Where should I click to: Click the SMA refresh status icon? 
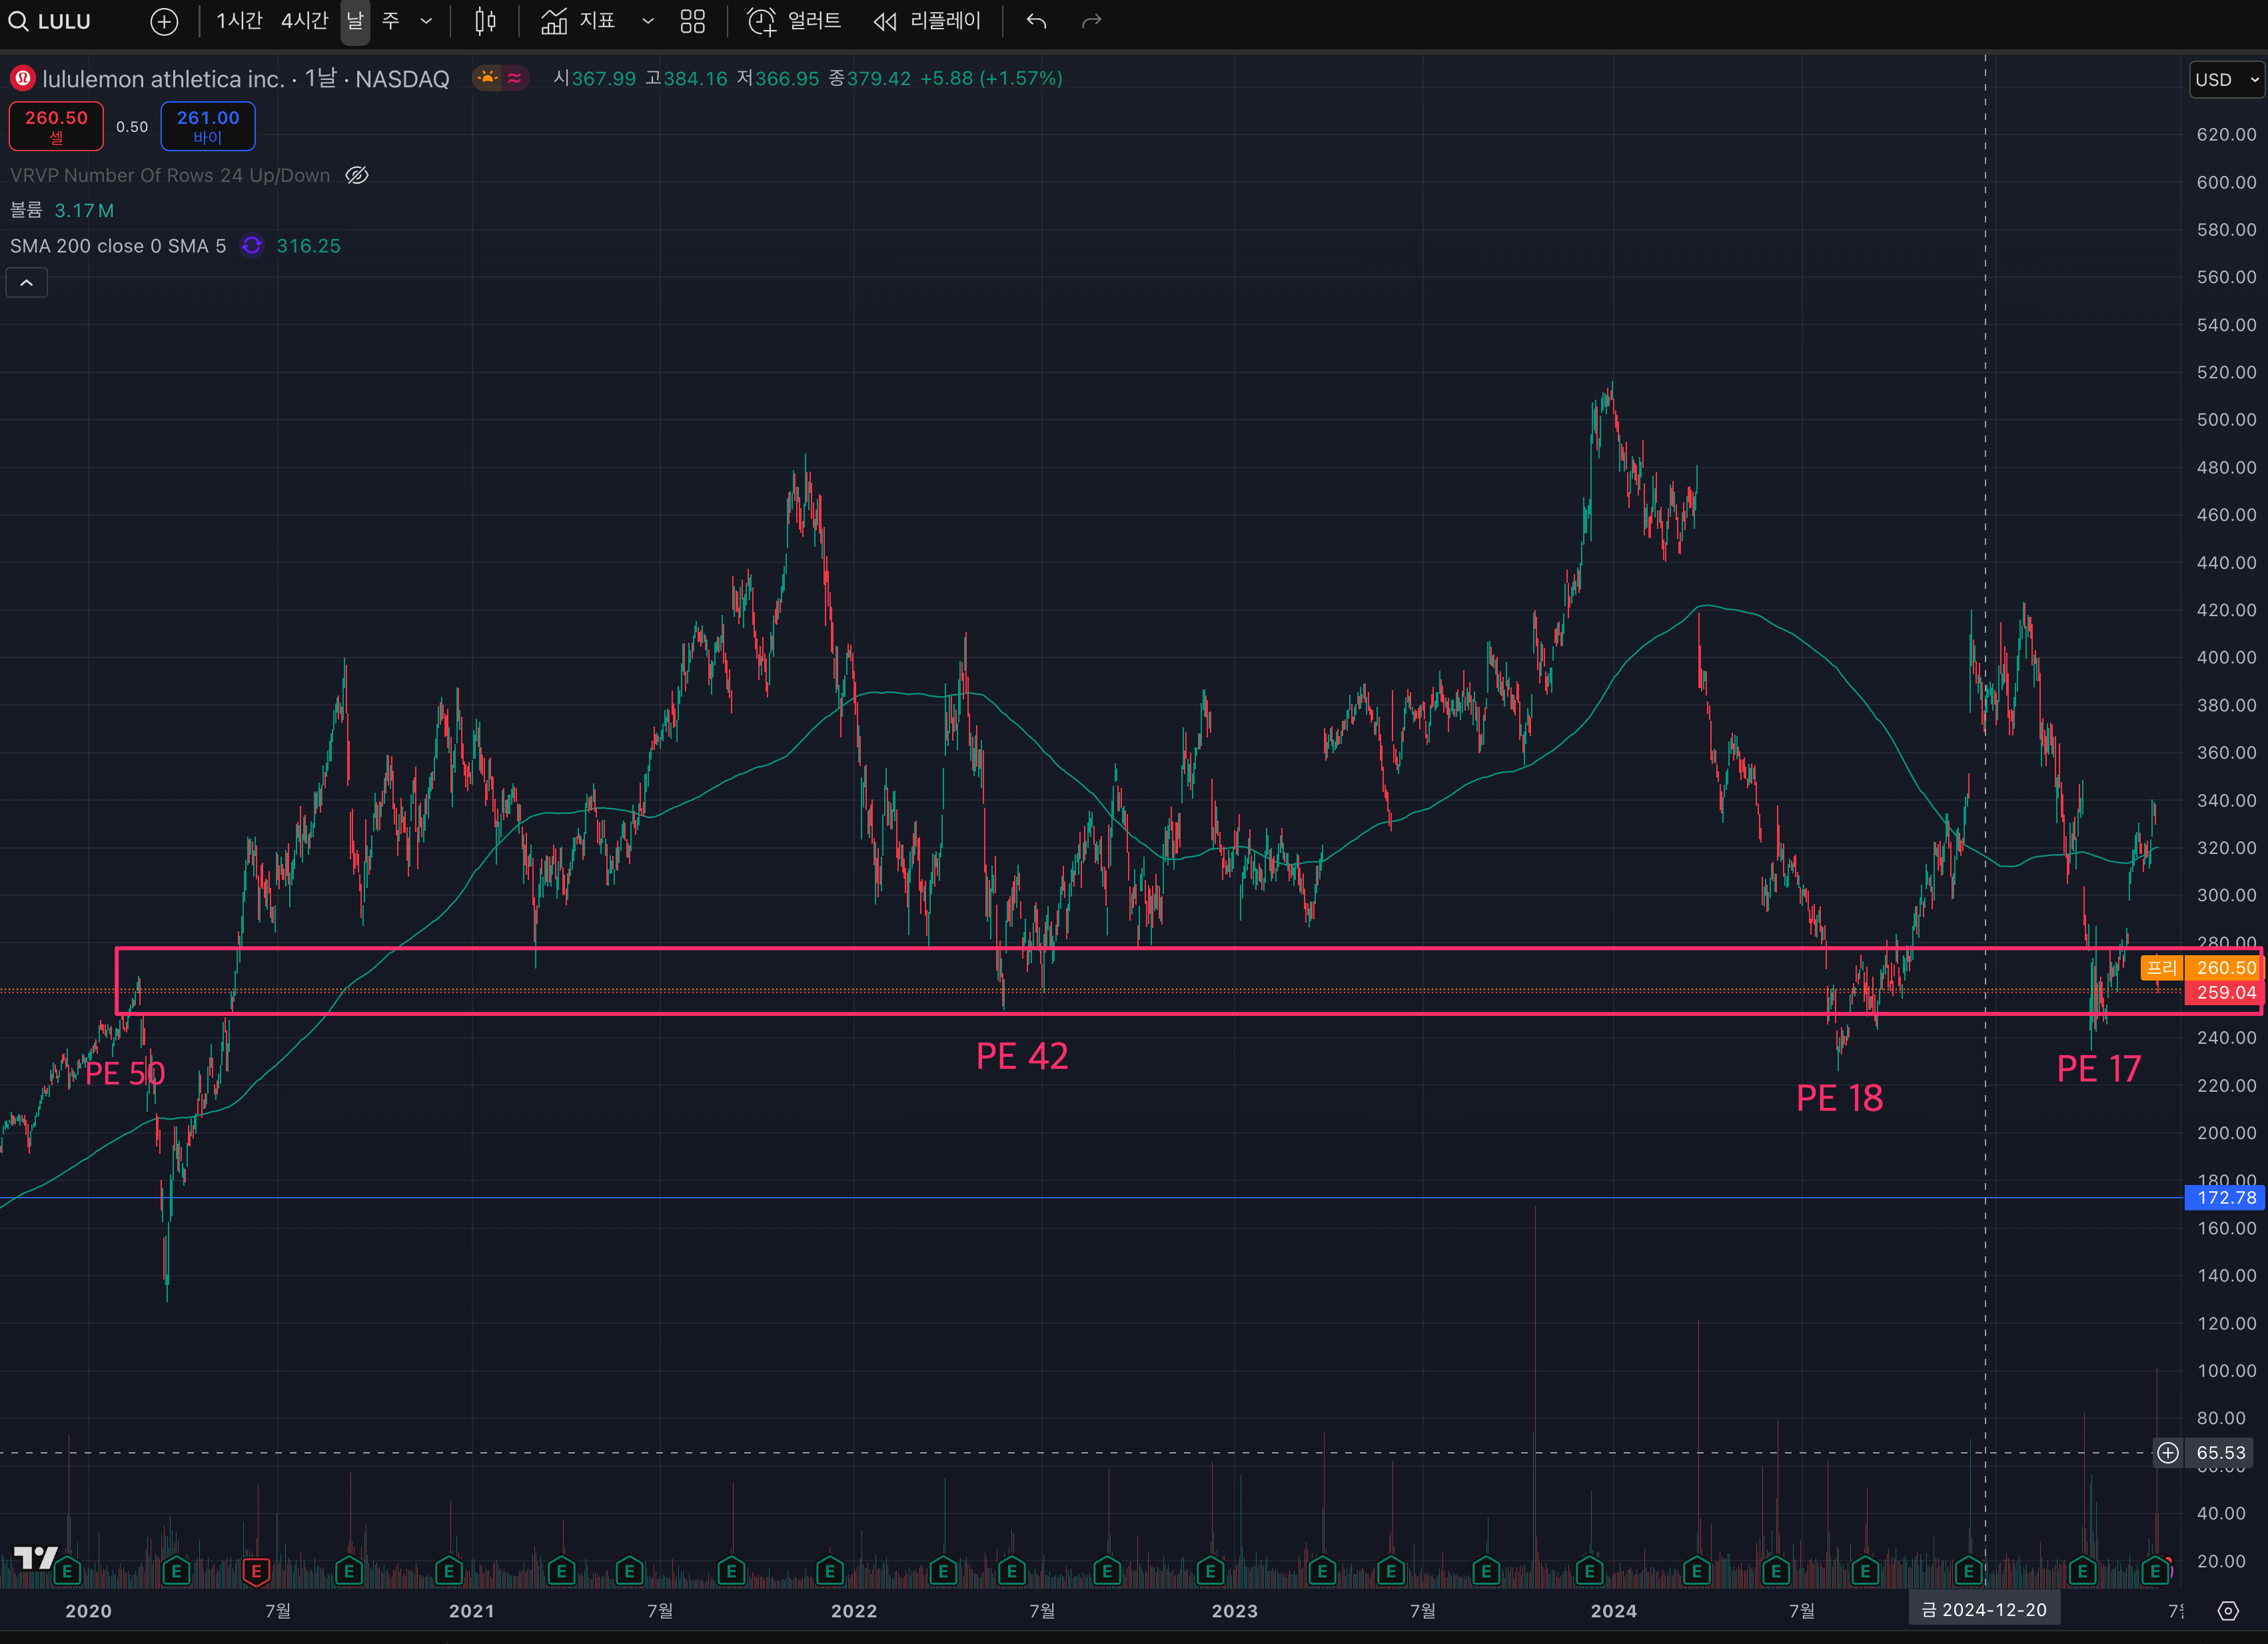coord(252,246)
